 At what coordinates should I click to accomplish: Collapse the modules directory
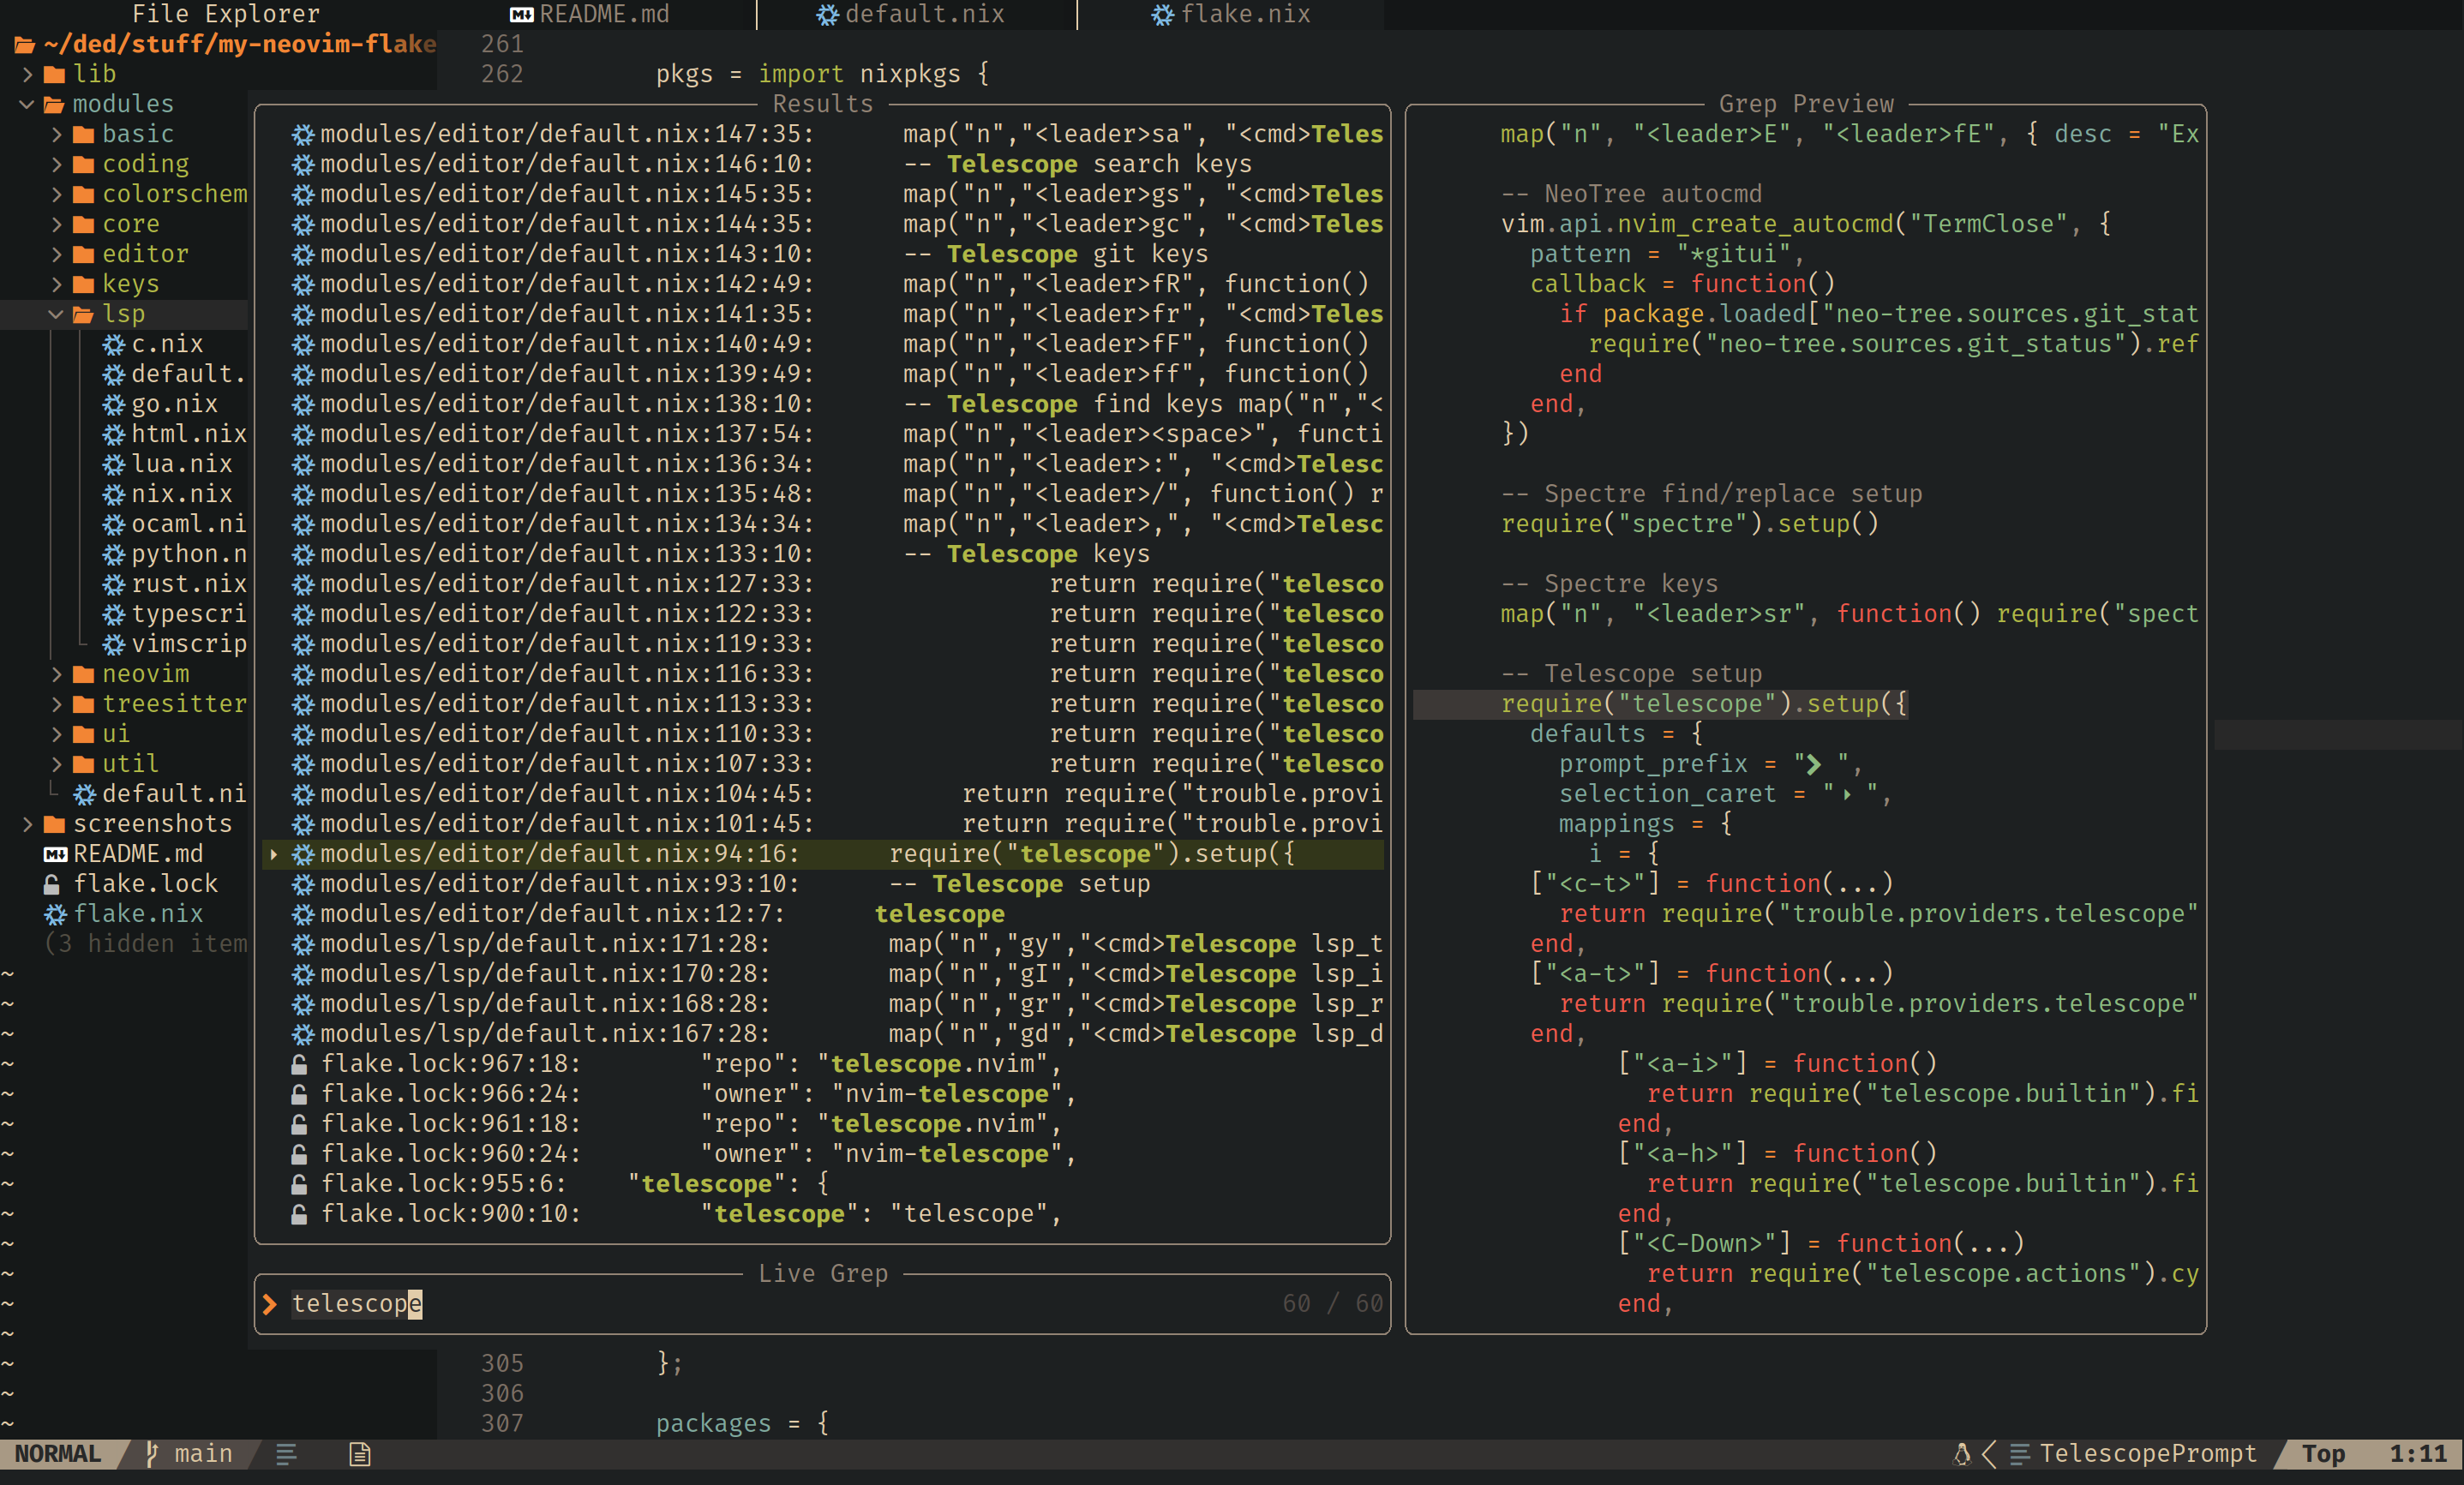click(27, 104)
